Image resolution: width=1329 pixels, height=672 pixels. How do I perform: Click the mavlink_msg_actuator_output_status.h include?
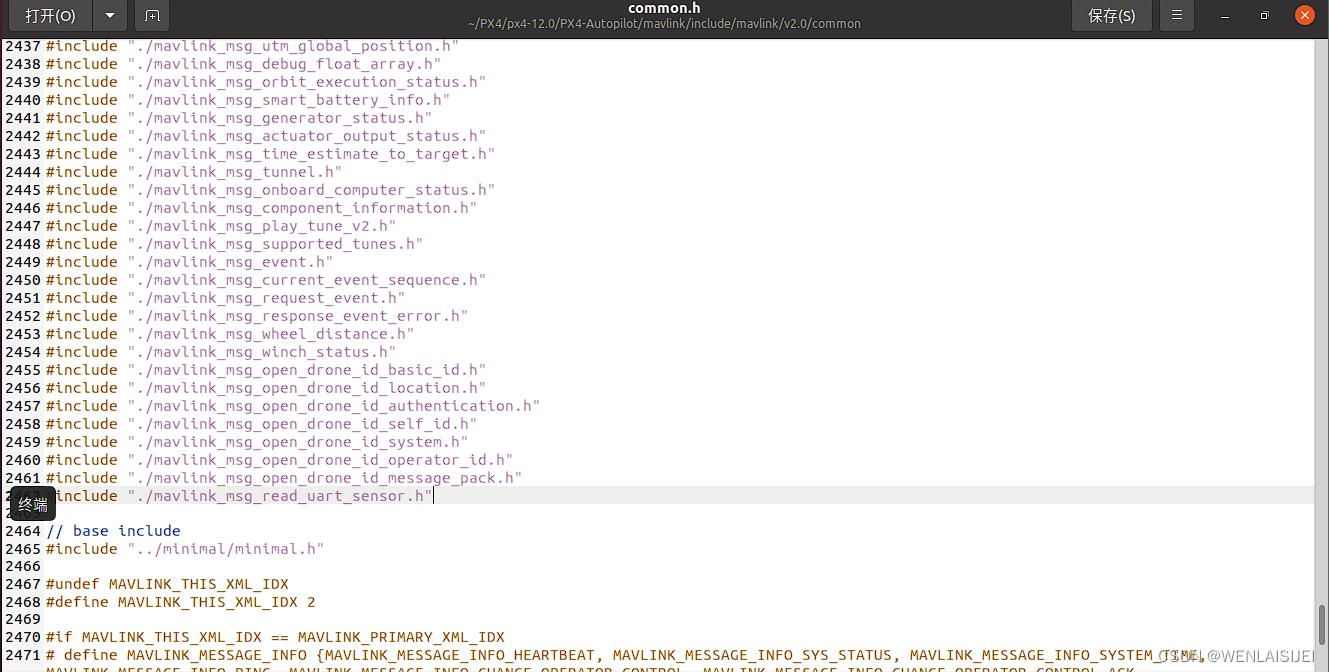coord(266,136)
